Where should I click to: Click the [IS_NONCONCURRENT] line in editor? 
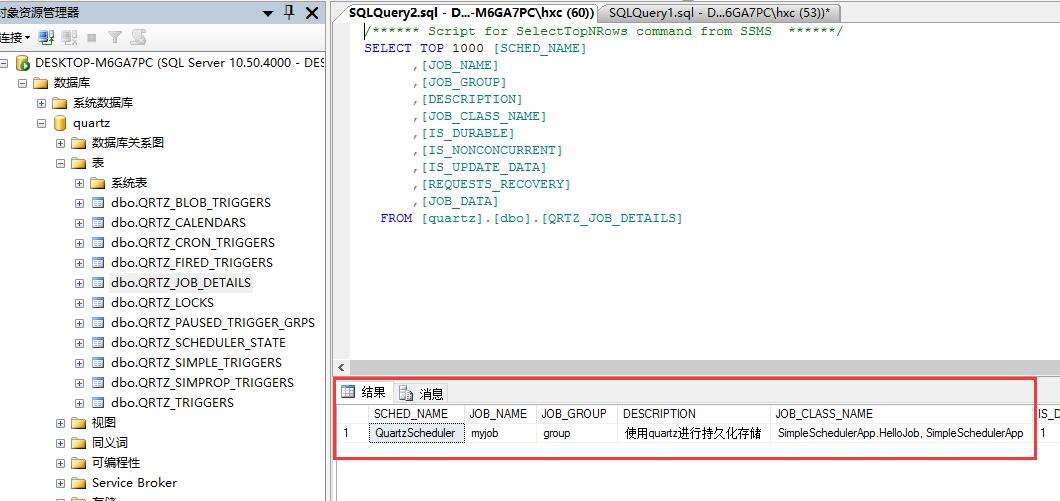tap(488, 150)
